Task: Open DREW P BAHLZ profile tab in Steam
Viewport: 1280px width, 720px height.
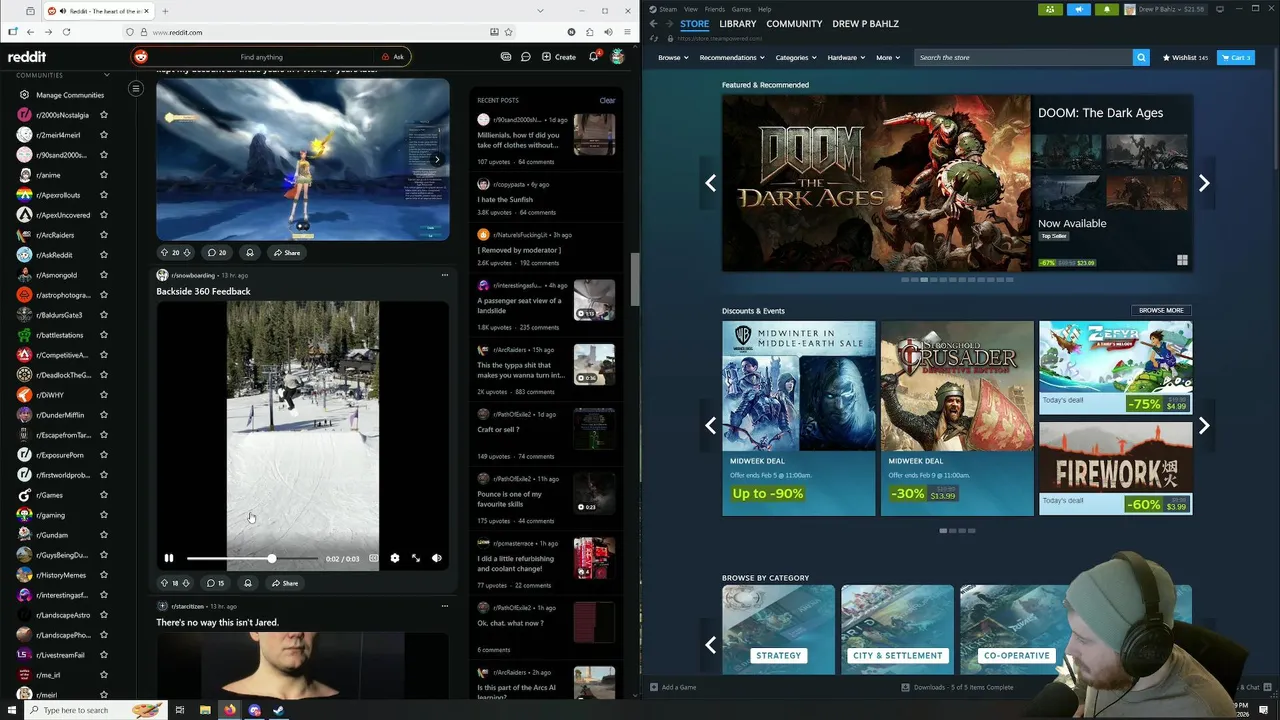Action: (865, 23)
